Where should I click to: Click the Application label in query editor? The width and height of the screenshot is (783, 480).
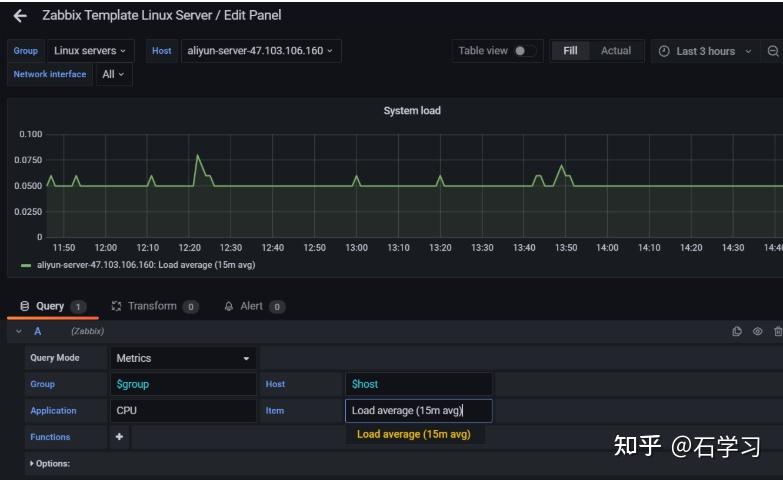[53, 411]
